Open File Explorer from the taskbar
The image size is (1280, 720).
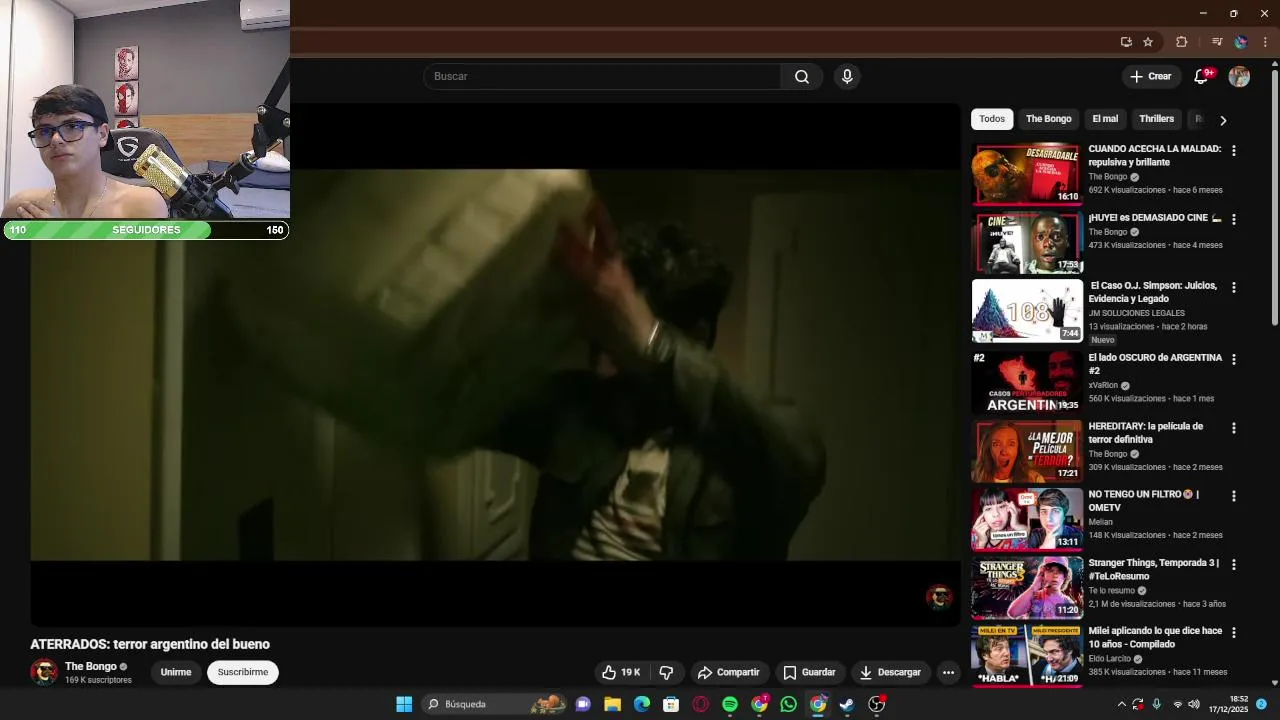(x=612, y=704)
